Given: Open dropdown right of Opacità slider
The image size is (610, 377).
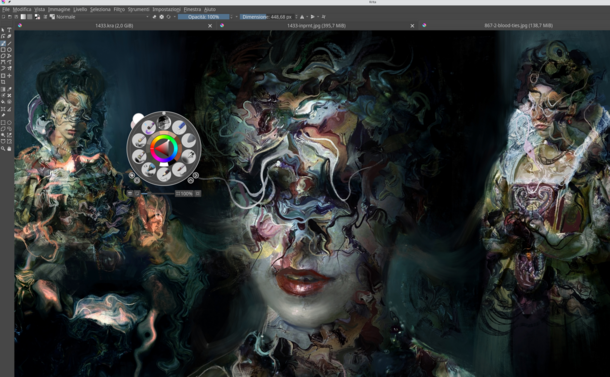Looking at the screenshot, I should (236, 17).
